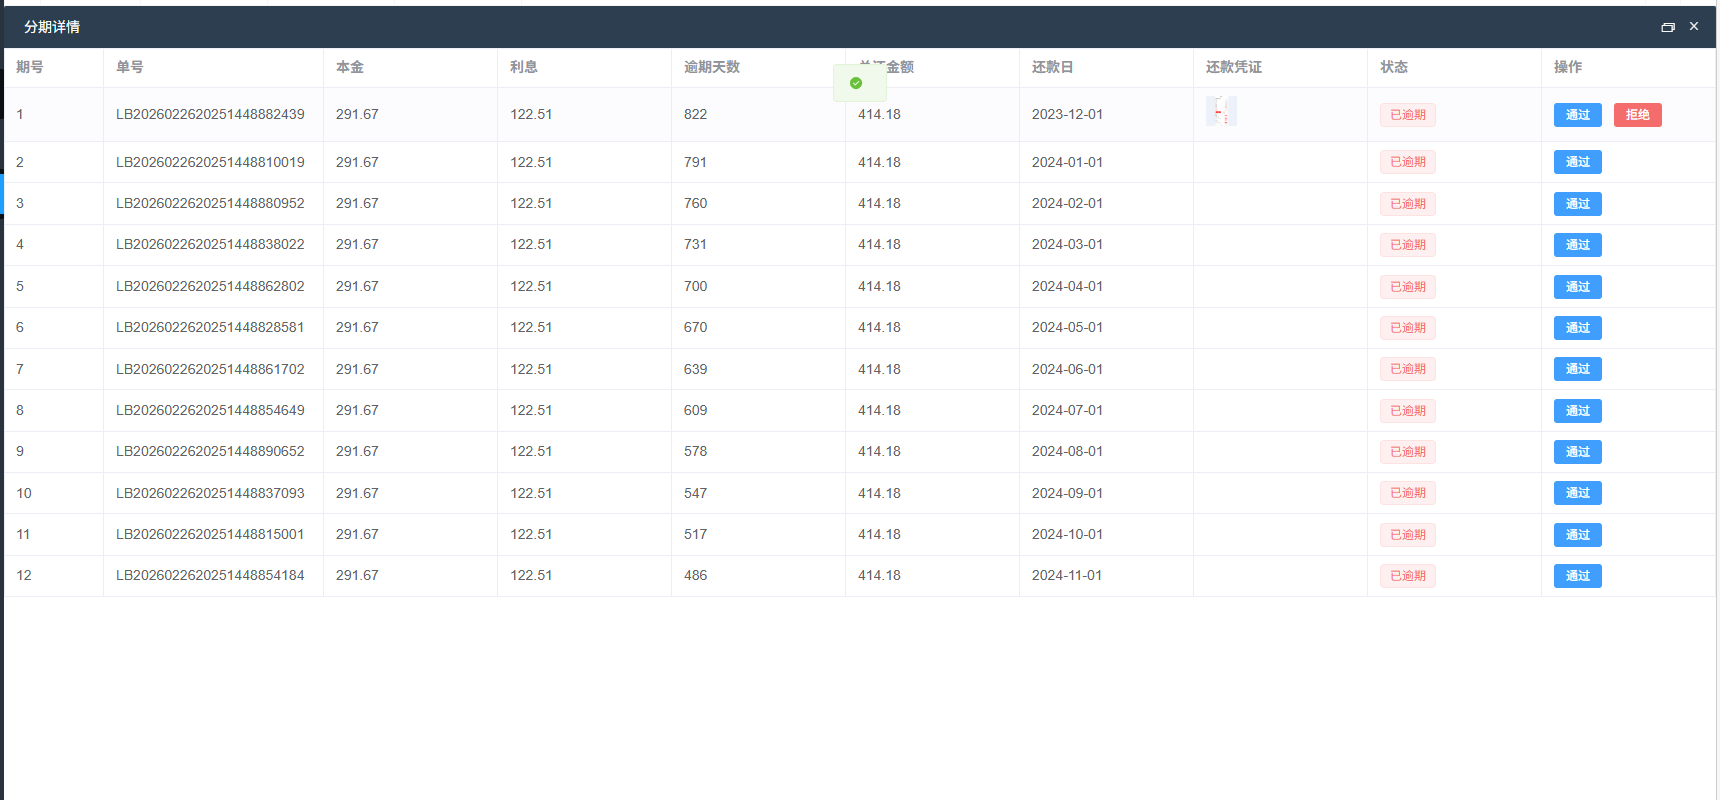Approve period 7 installment
Image resolution: width=1720 pixels, height=800 pixels.
click(x=1577, y=369)
